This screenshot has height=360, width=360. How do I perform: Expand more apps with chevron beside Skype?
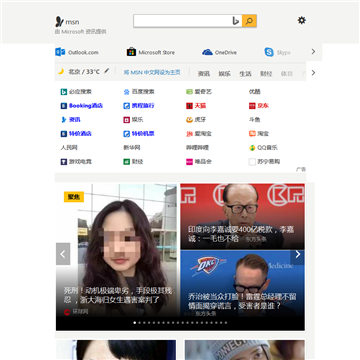tap(313, 52)
